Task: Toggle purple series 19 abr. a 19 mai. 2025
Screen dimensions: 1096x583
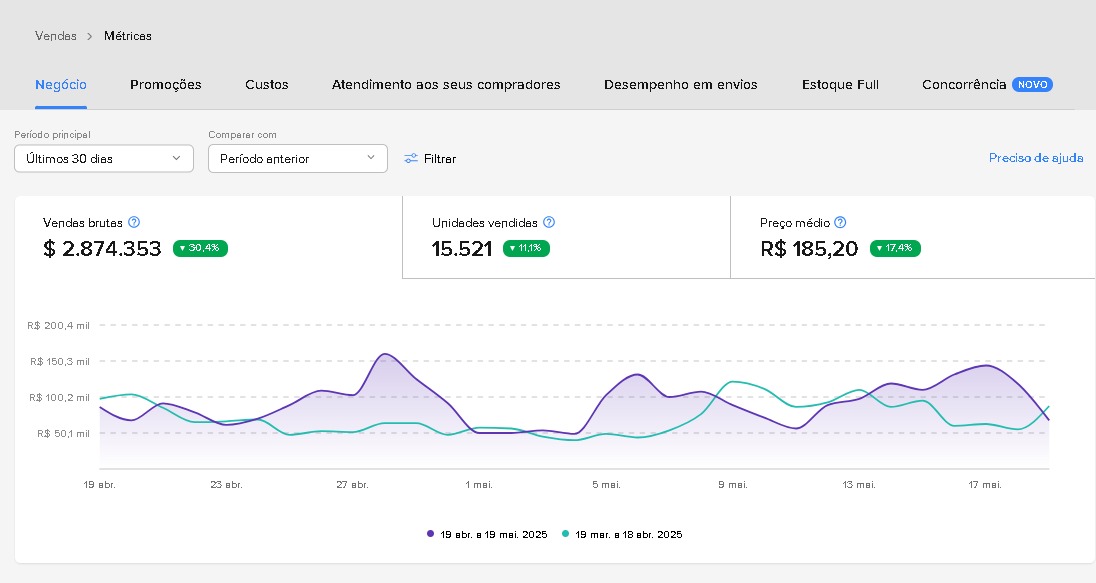Action: tap(487, 535)
